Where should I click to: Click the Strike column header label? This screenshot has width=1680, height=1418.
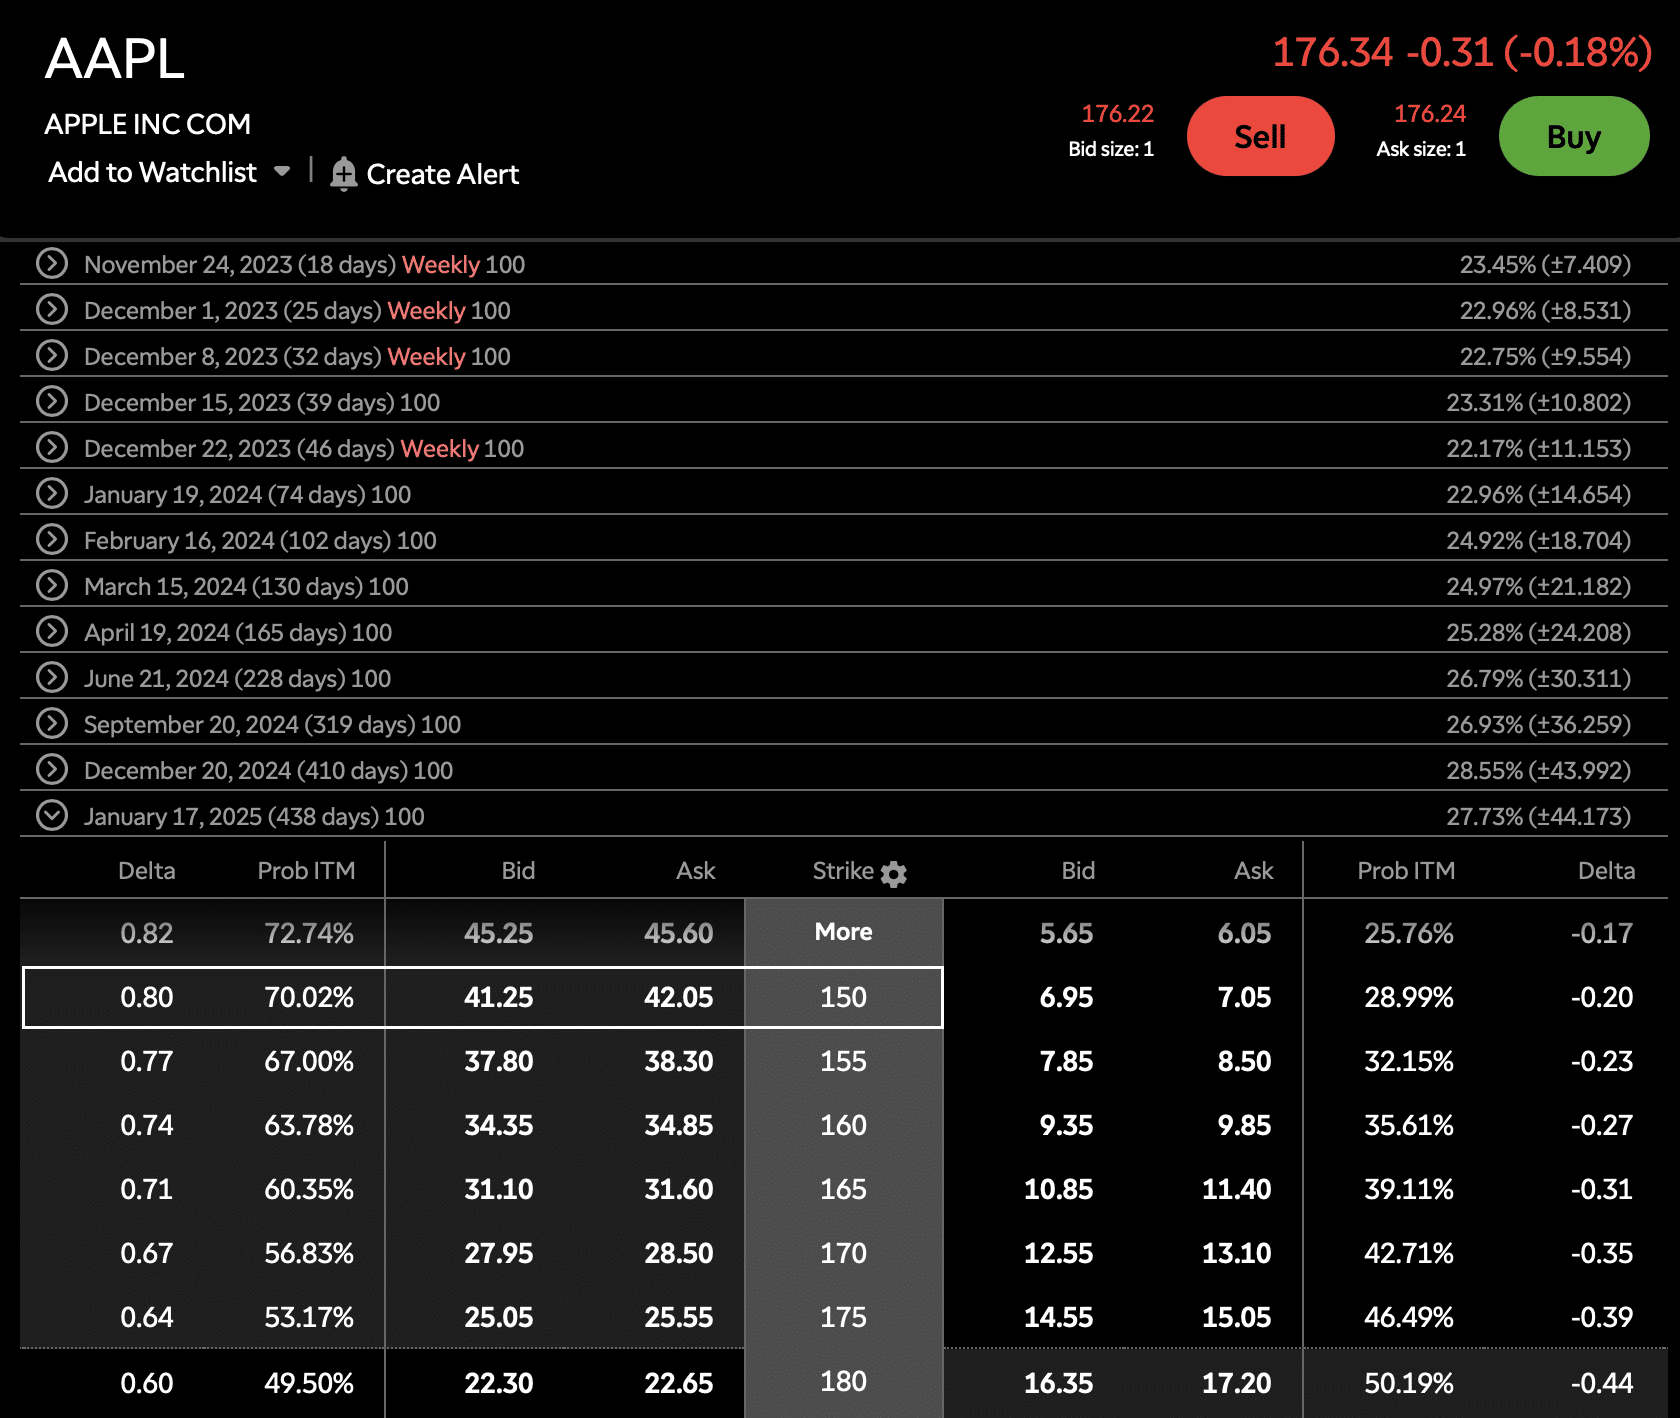pyautogui.click(x=843, y=870)
